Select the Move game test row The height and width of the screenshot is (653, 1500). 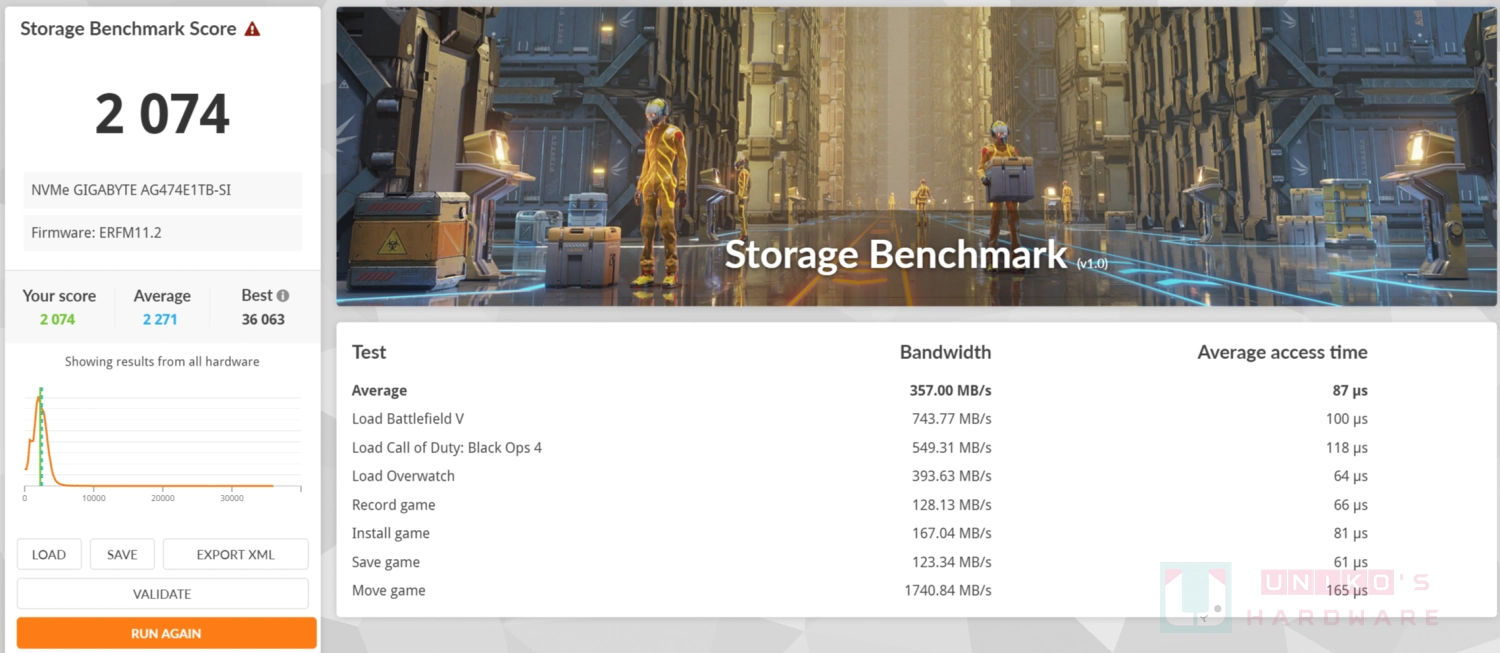(860, 590)
